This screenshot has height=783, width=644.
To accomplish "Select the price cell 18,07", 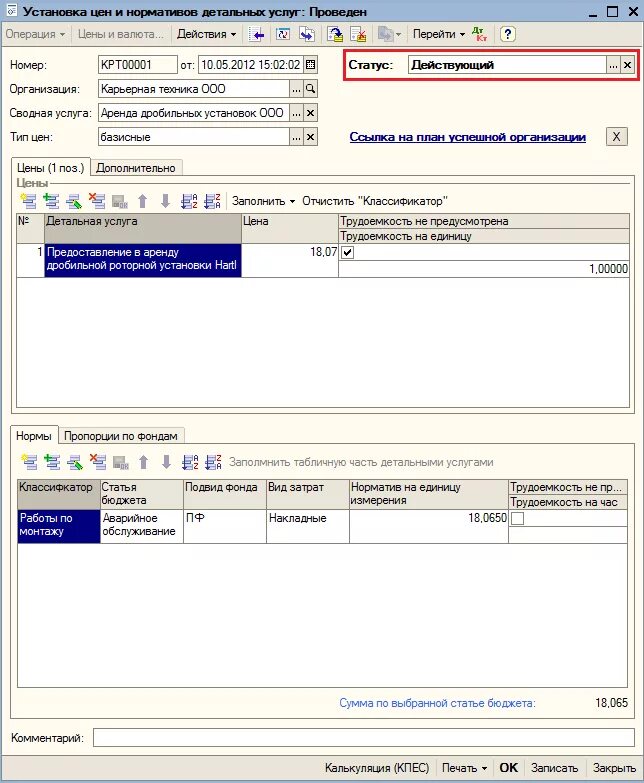I will [290, 260].
